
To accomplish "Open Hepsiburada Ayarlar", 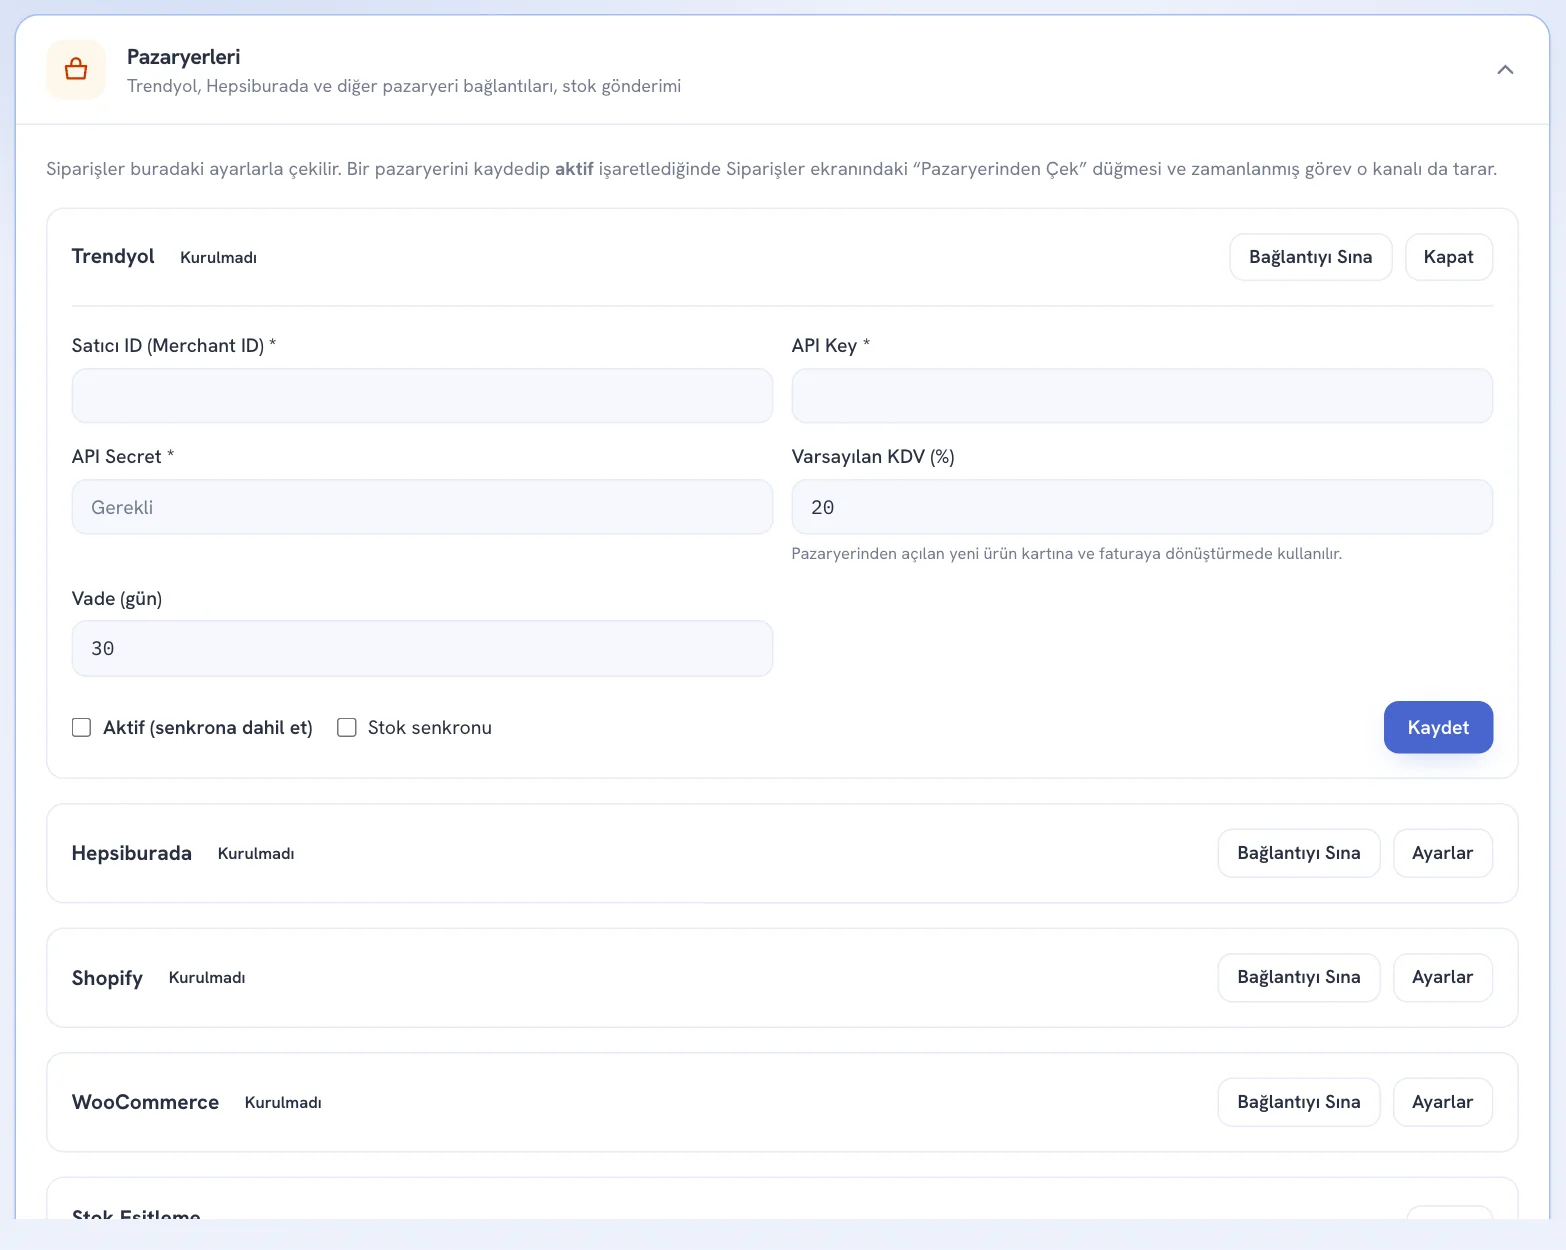I will [1442, 853].
